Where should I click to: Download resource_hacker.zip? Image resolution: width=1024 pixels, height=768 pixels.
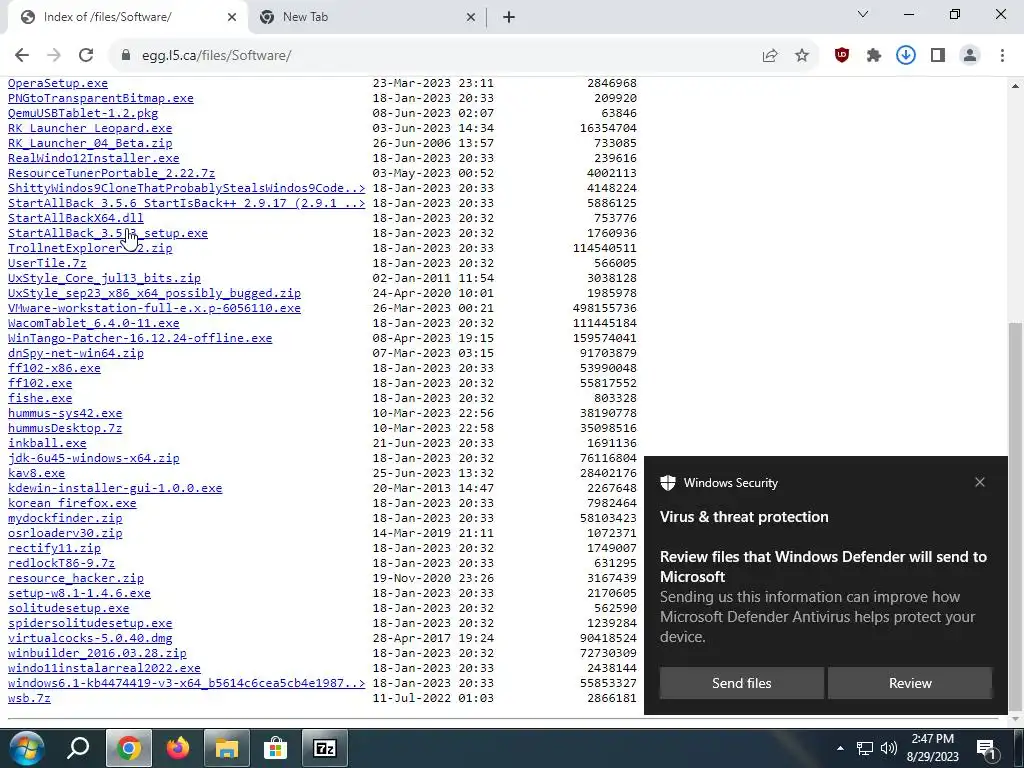click(76, 579)
